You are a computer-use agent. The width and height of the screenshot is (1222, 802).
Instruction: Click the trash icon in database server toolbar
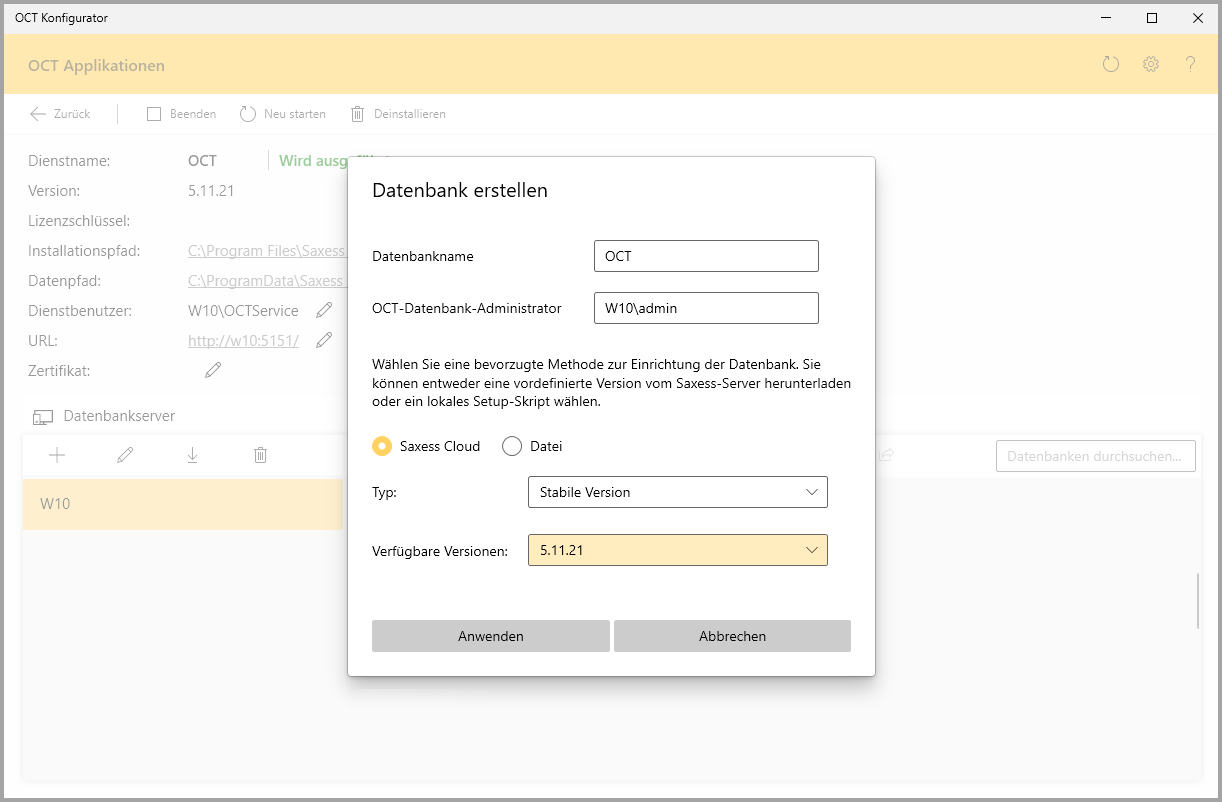260,455
